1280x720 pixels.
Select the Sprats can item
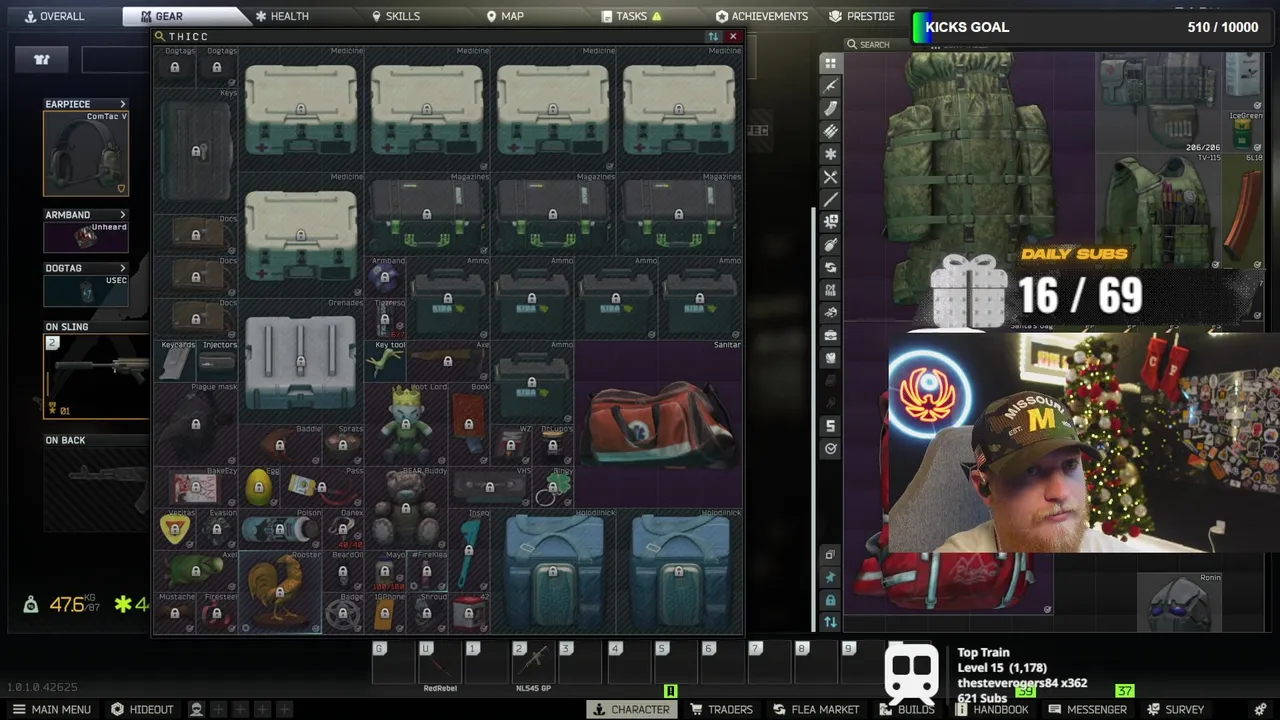click(343, 445)
